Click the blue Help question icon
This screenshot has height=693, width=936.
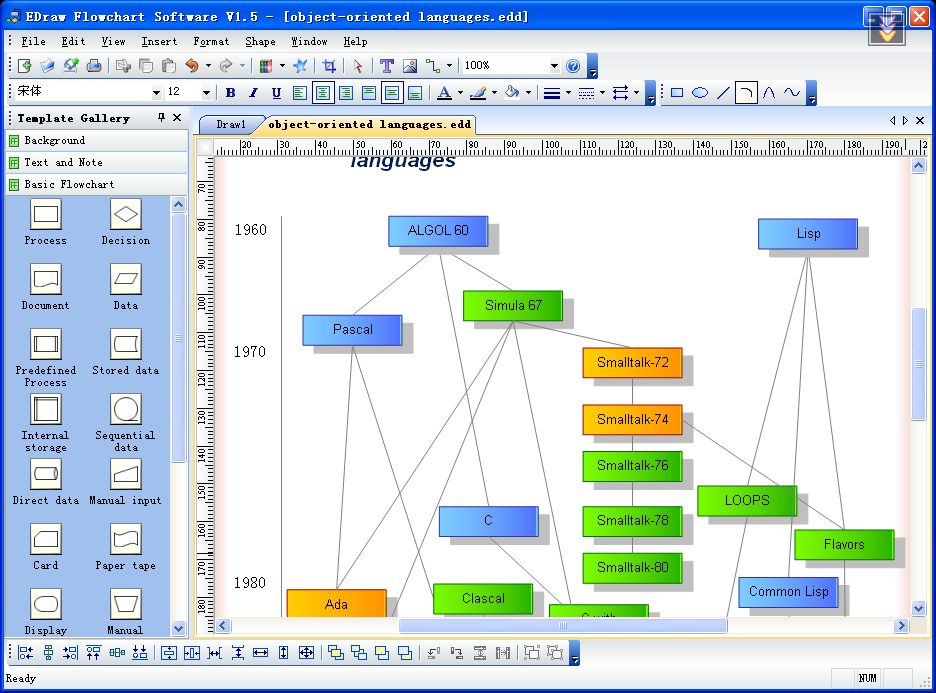(573, 66)
